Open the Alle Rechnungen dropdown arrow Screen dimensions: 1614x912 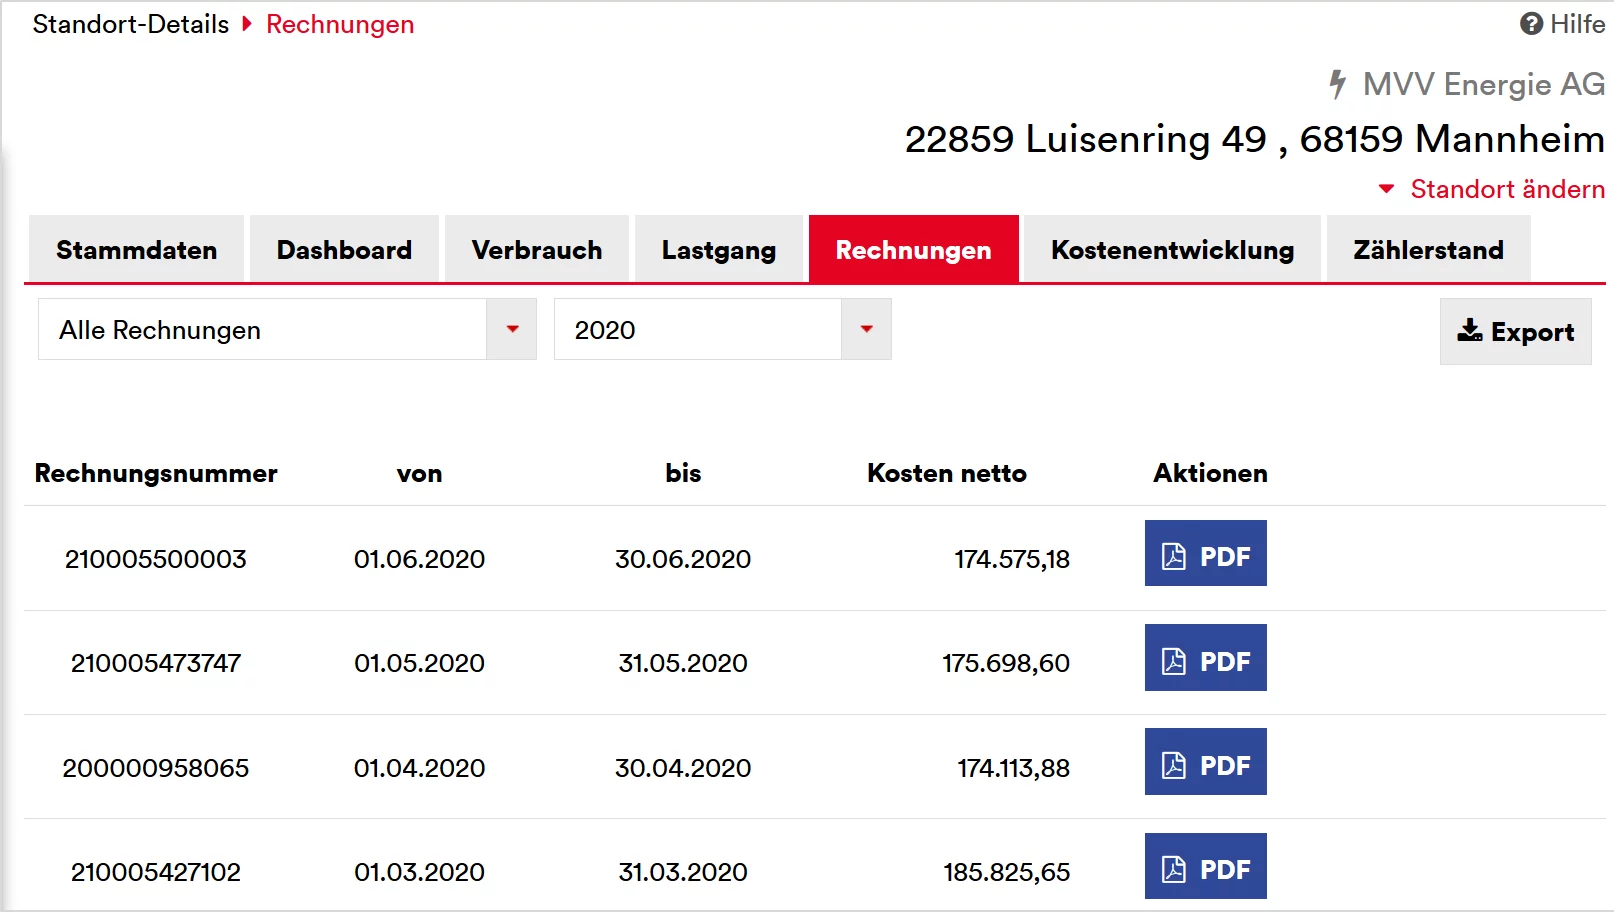pyautogui.click(x=512, y=329)
